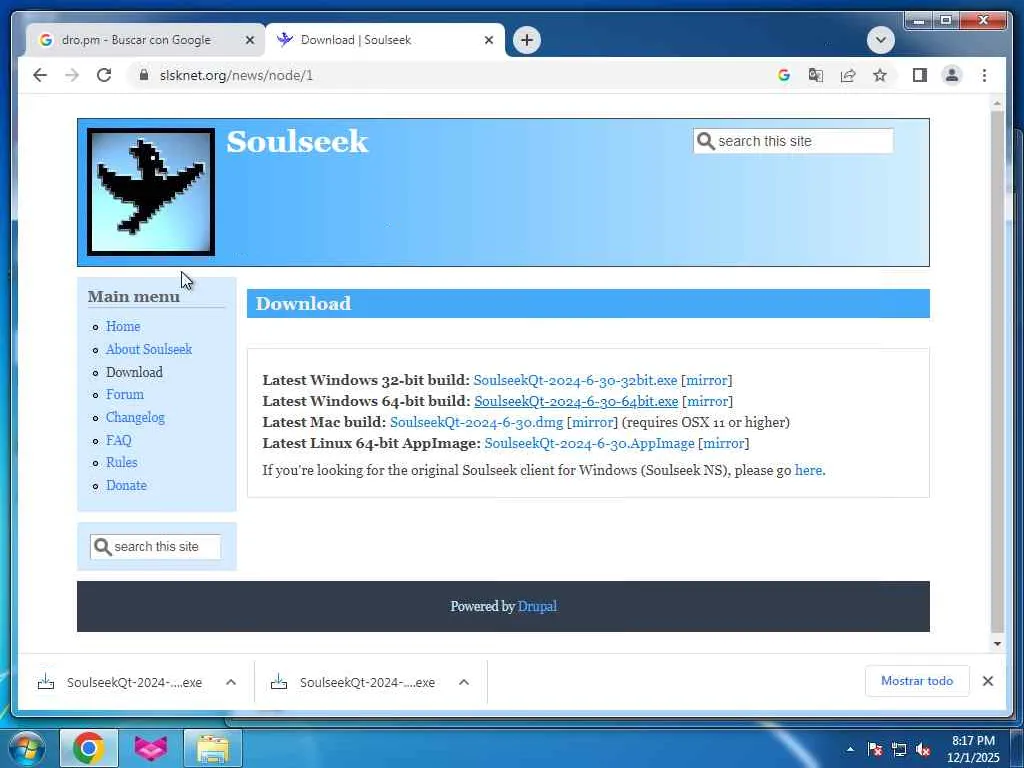
Task: Download SoulseekQt-2024-6-30.dmg for Mac
Action: (476, 422)
